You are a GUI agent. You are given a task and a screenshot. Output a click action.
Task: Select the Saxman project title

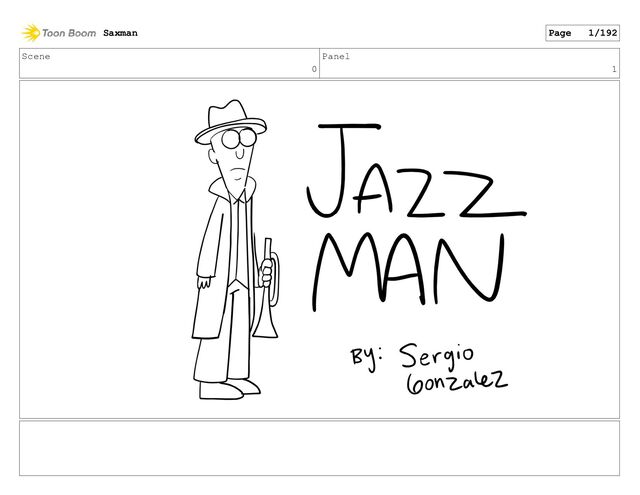[x=120, y=33]
